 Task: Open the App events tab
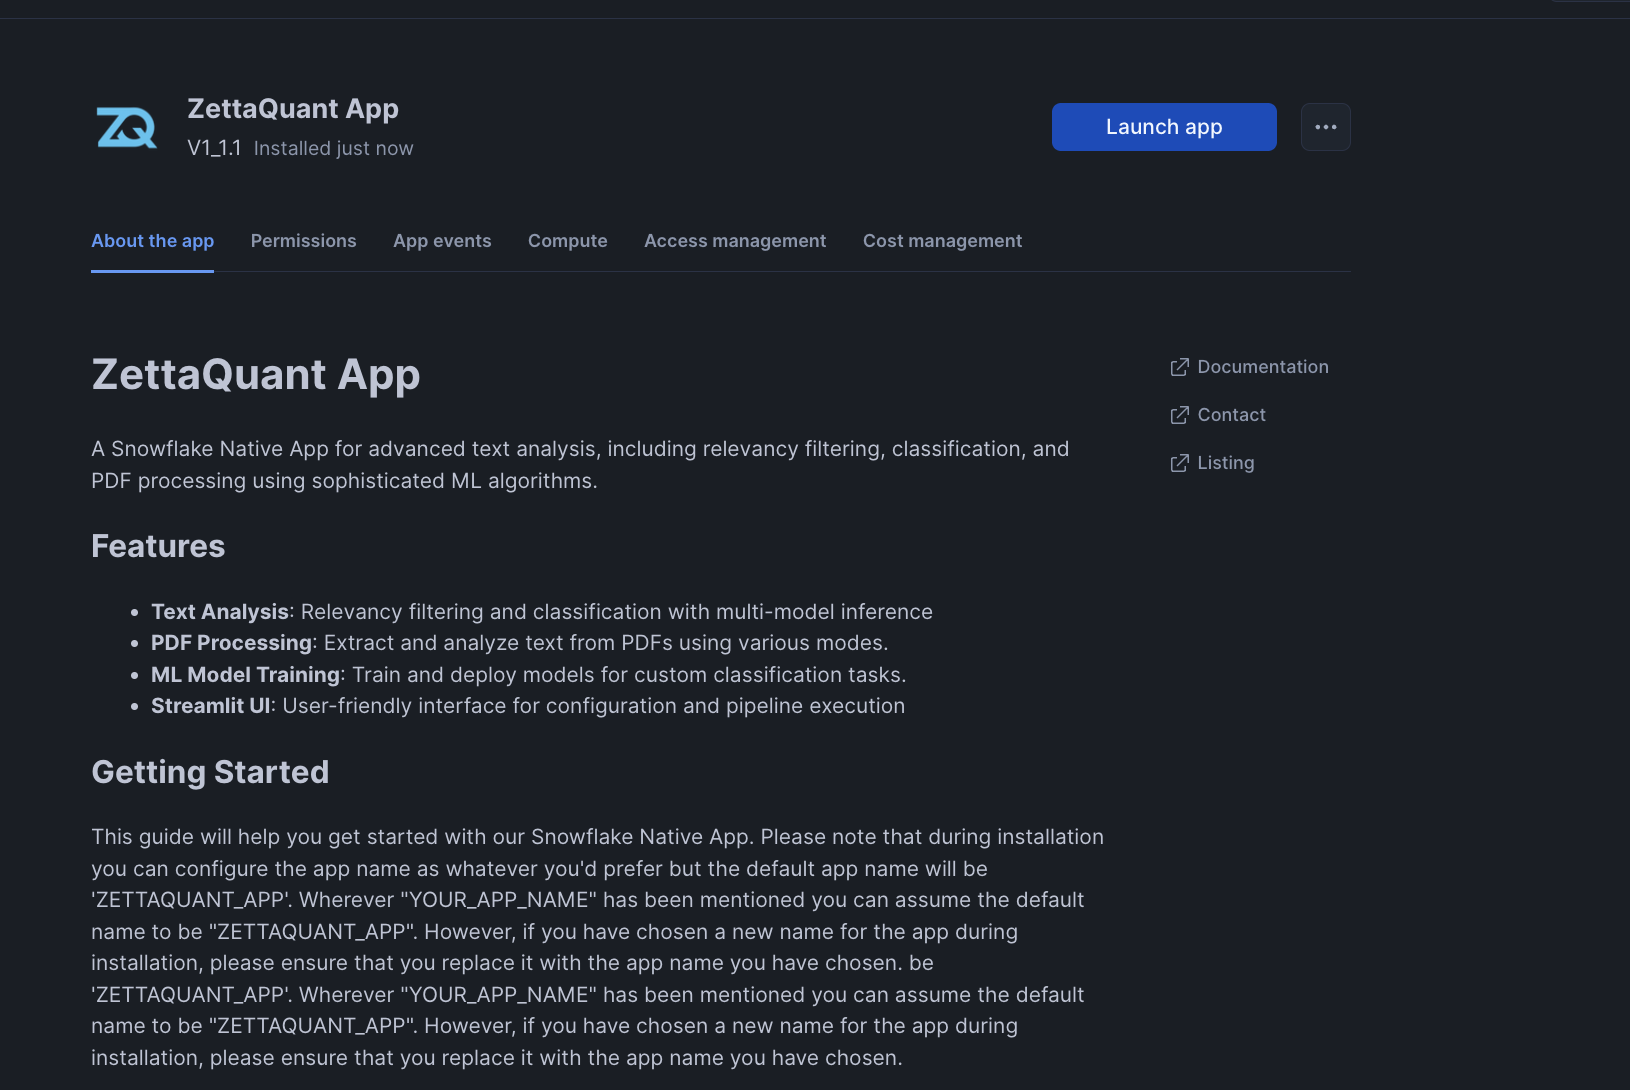(442, 241)
